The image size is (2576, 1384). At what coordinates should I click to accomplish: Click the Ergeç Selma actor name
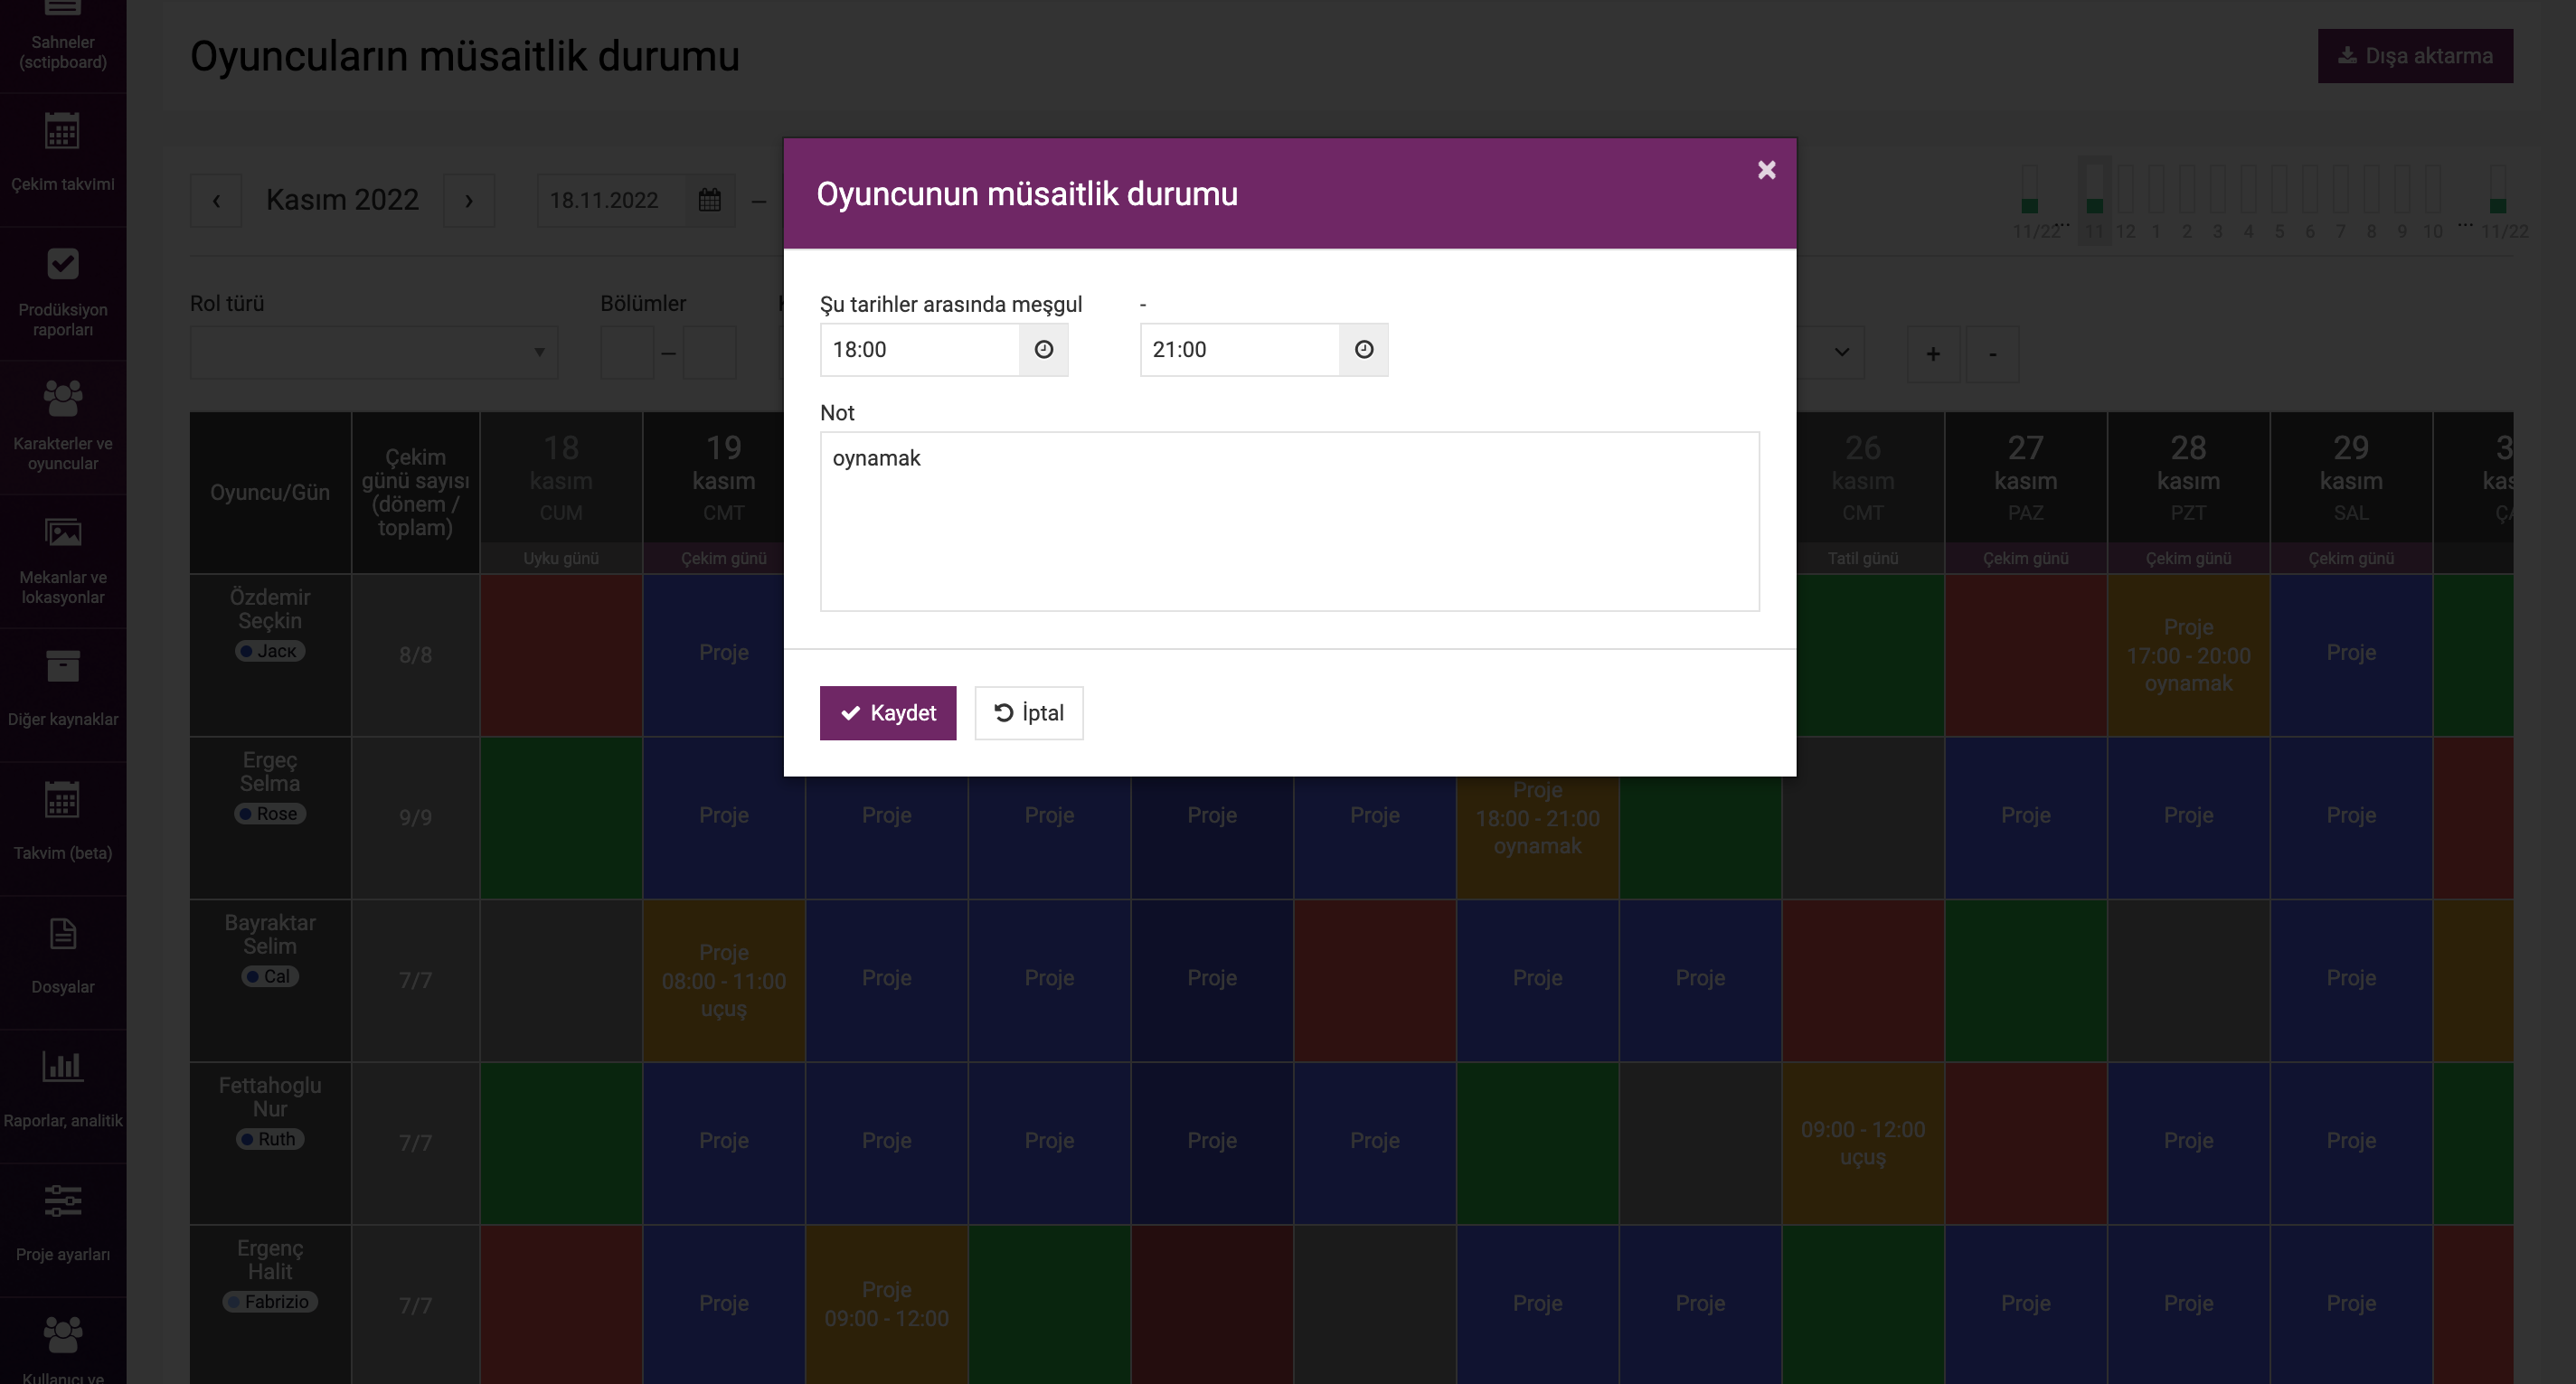(270, 772)
